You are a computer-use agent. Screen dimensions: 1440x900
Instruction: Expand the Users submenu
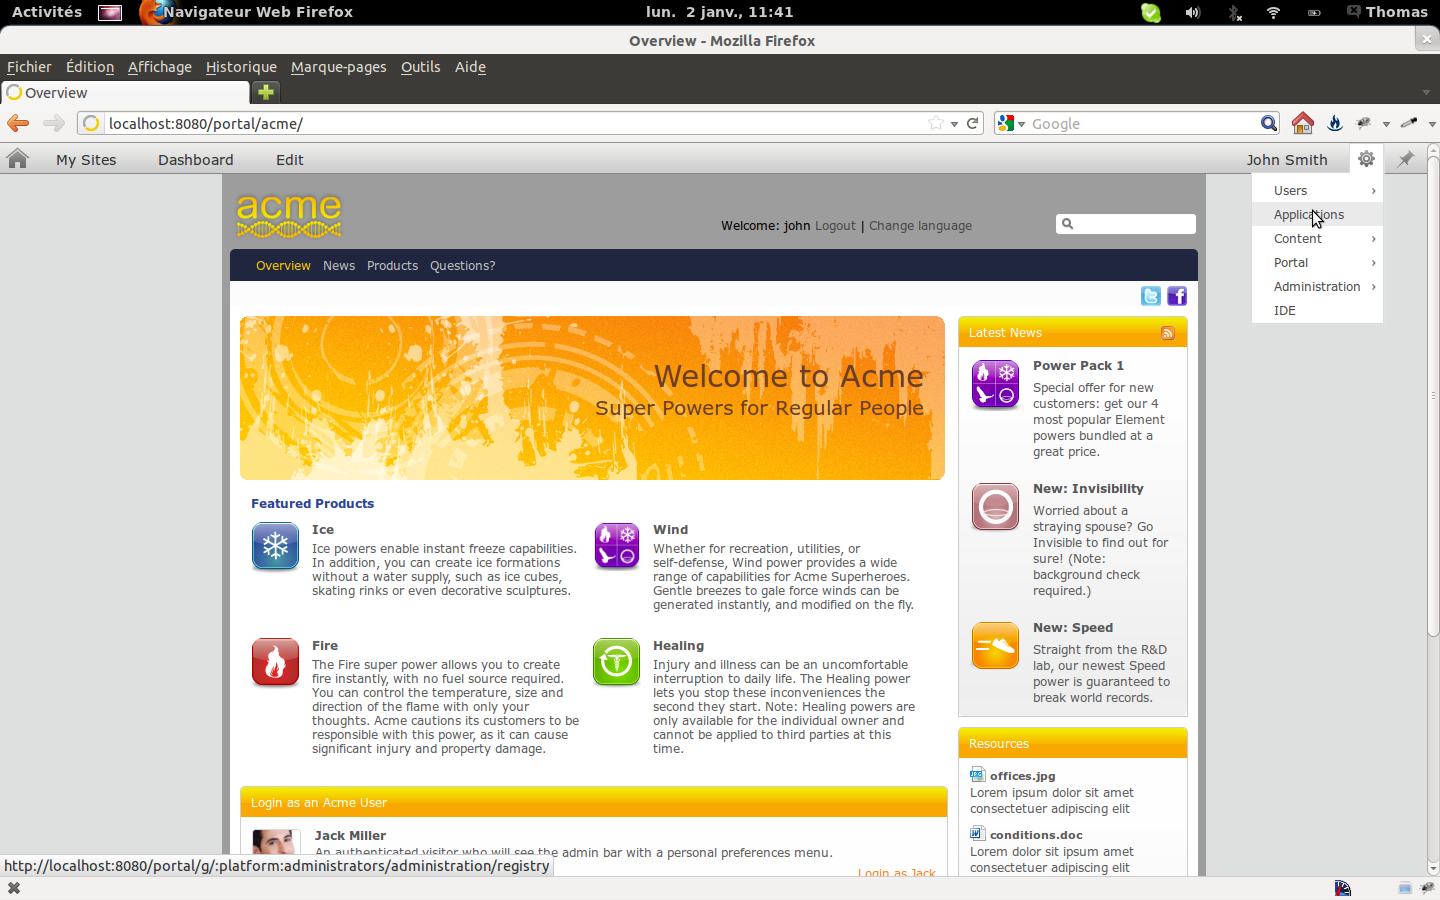tap(1317, 190)
